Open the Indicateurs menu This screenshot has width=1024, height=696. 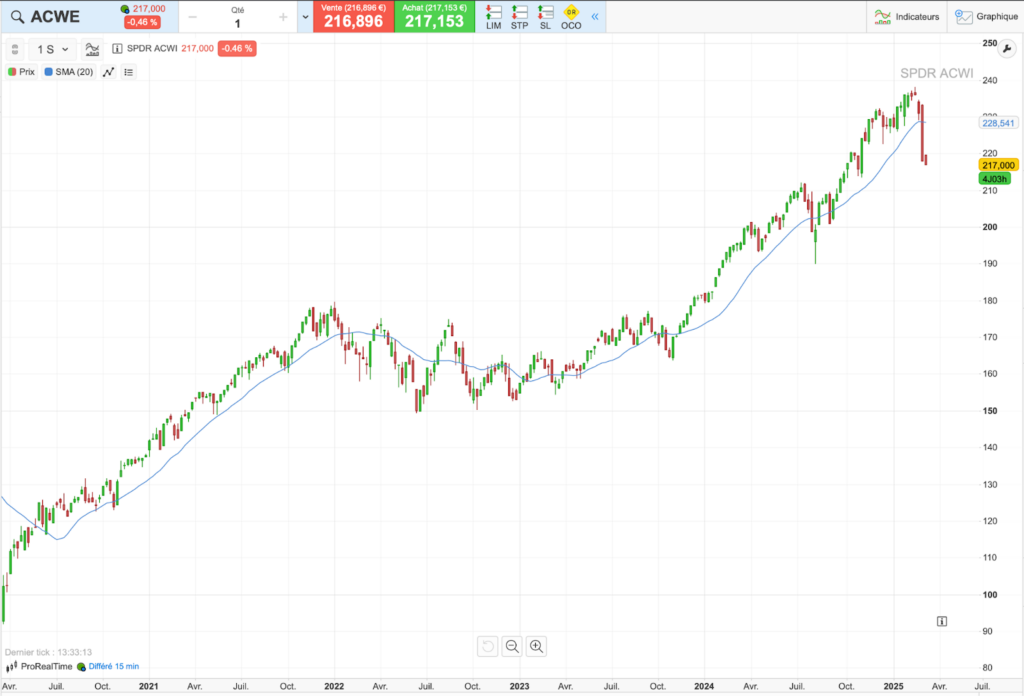(906, 16)
